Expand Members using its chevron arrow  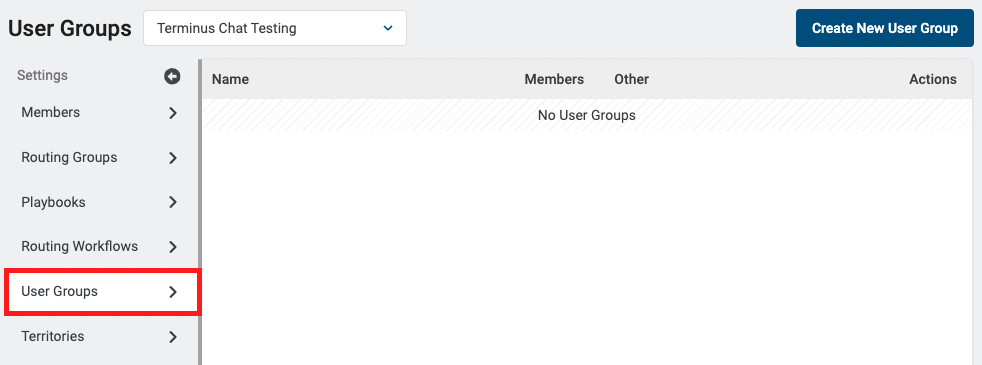click(173, 113)
